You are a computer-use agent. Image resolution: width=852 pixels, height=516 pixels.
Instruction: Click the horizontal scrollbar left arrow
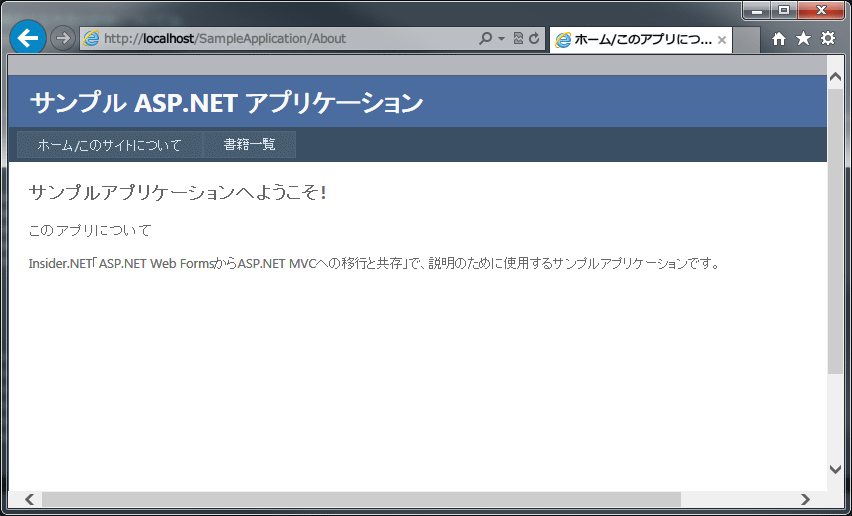click(x=30, y=499)
